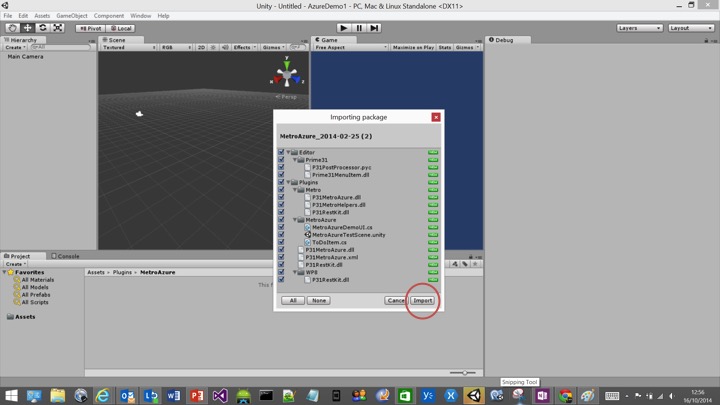The width and height of the screenshot is (720, 405).
Task: Open the Textured draw mode dropdown
Action: (129, 47)
